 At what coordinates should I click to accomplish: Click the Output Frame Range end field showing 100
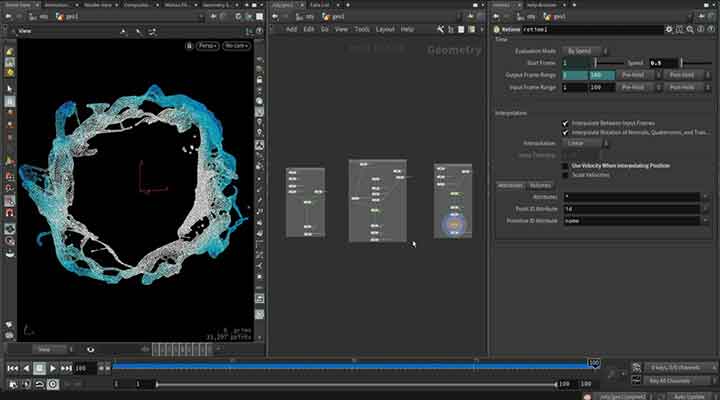[x=602, y=75]
